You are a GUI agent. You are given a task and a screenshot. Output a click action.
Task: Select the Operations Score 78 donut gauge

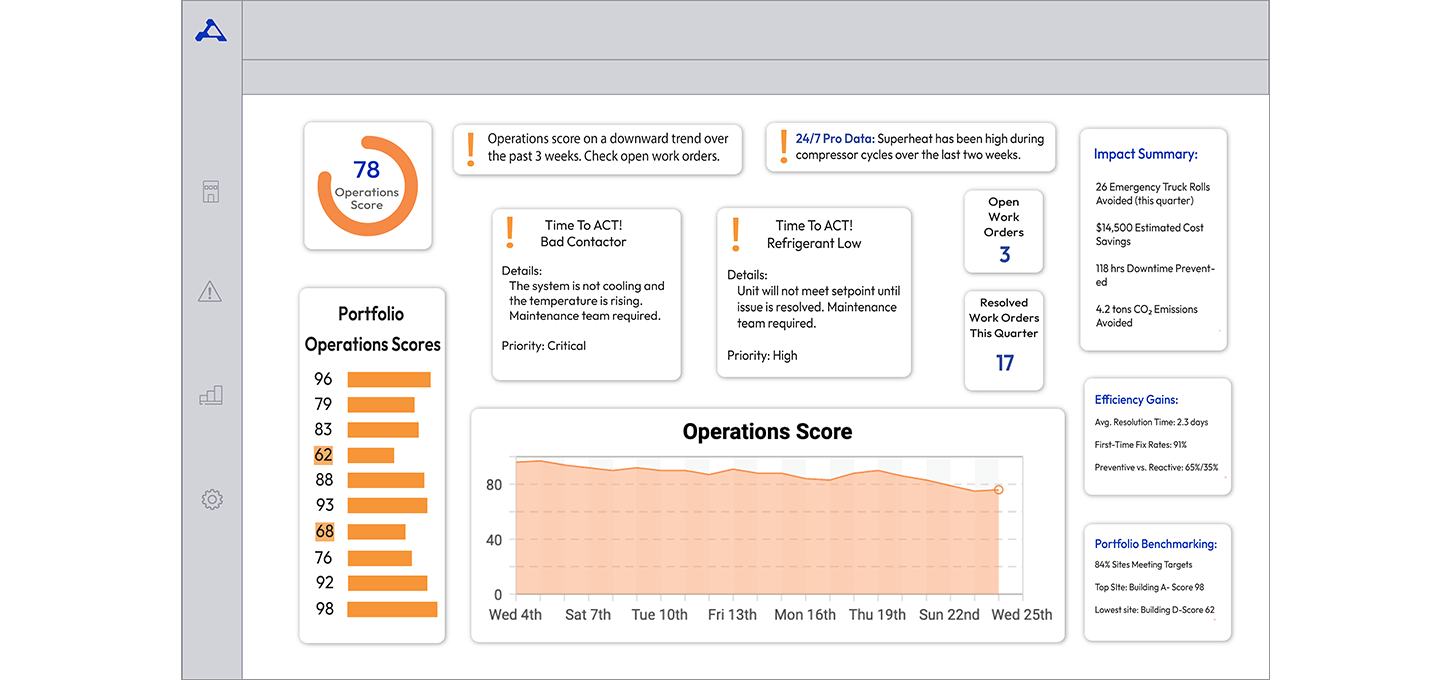point(367,185)
